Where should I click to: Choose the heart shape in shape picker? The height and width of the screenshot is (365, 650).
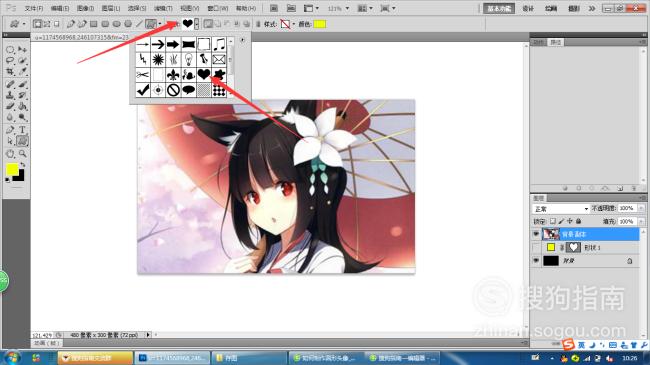click(204, 74)
